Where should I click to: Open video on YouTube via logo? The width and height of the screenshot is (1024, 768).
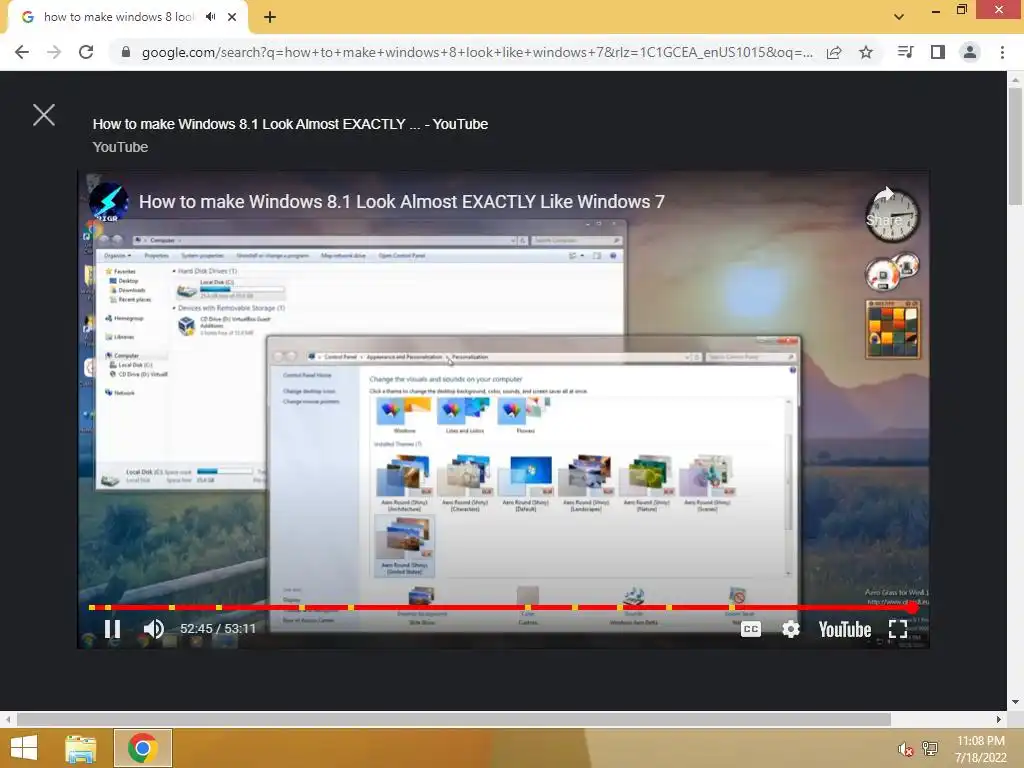click(844, 630)
